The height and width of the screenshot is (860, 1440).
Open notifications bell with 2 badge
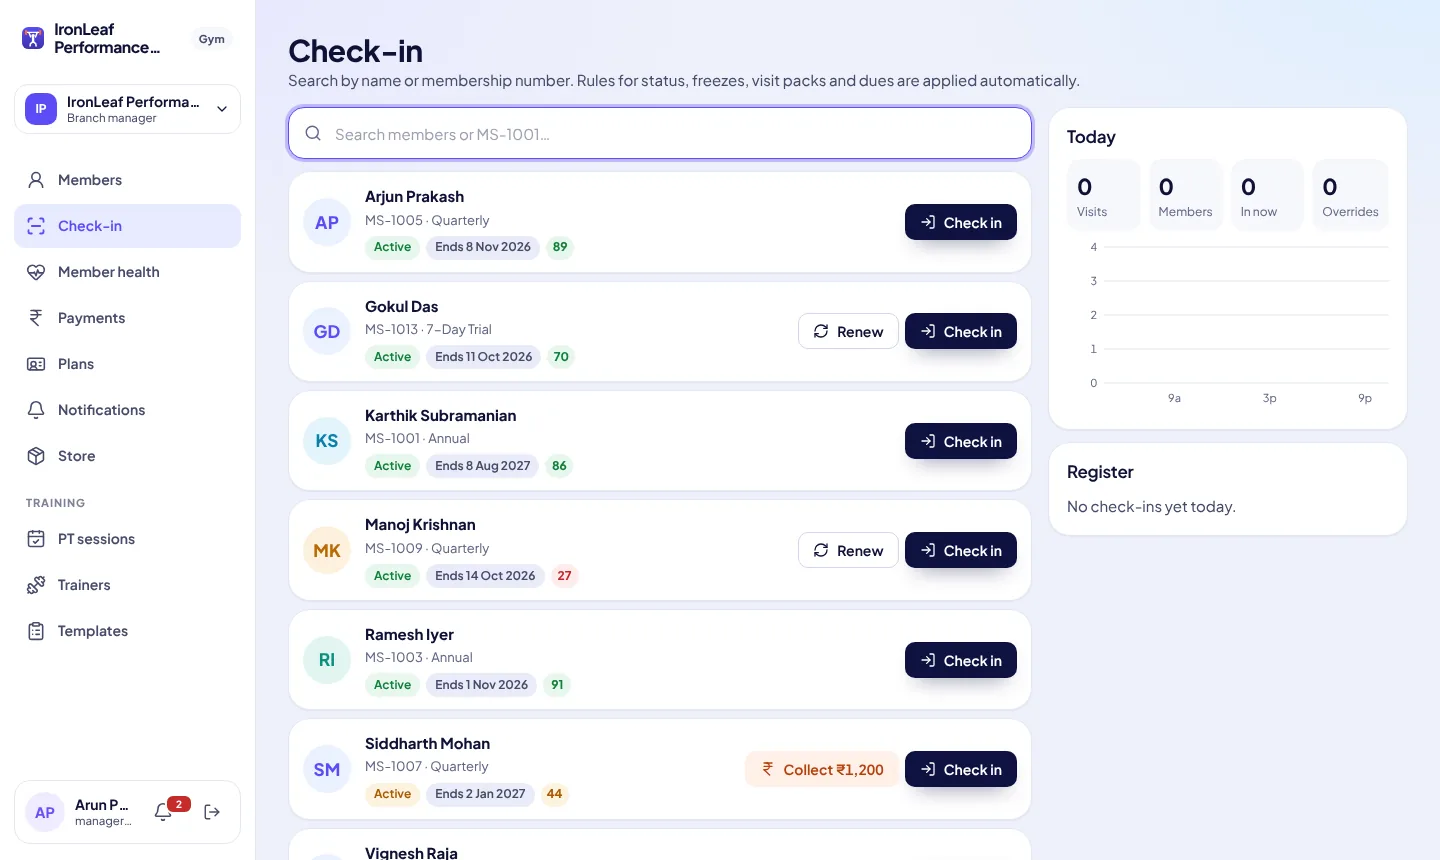[164, 812]
